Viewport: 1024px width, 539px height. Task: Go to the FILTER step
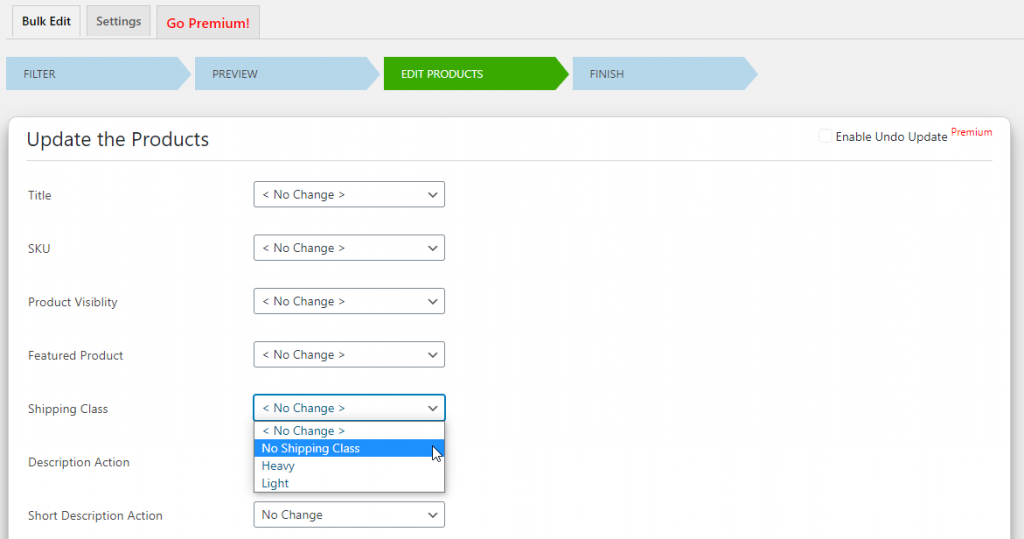(x=92, y=74)
